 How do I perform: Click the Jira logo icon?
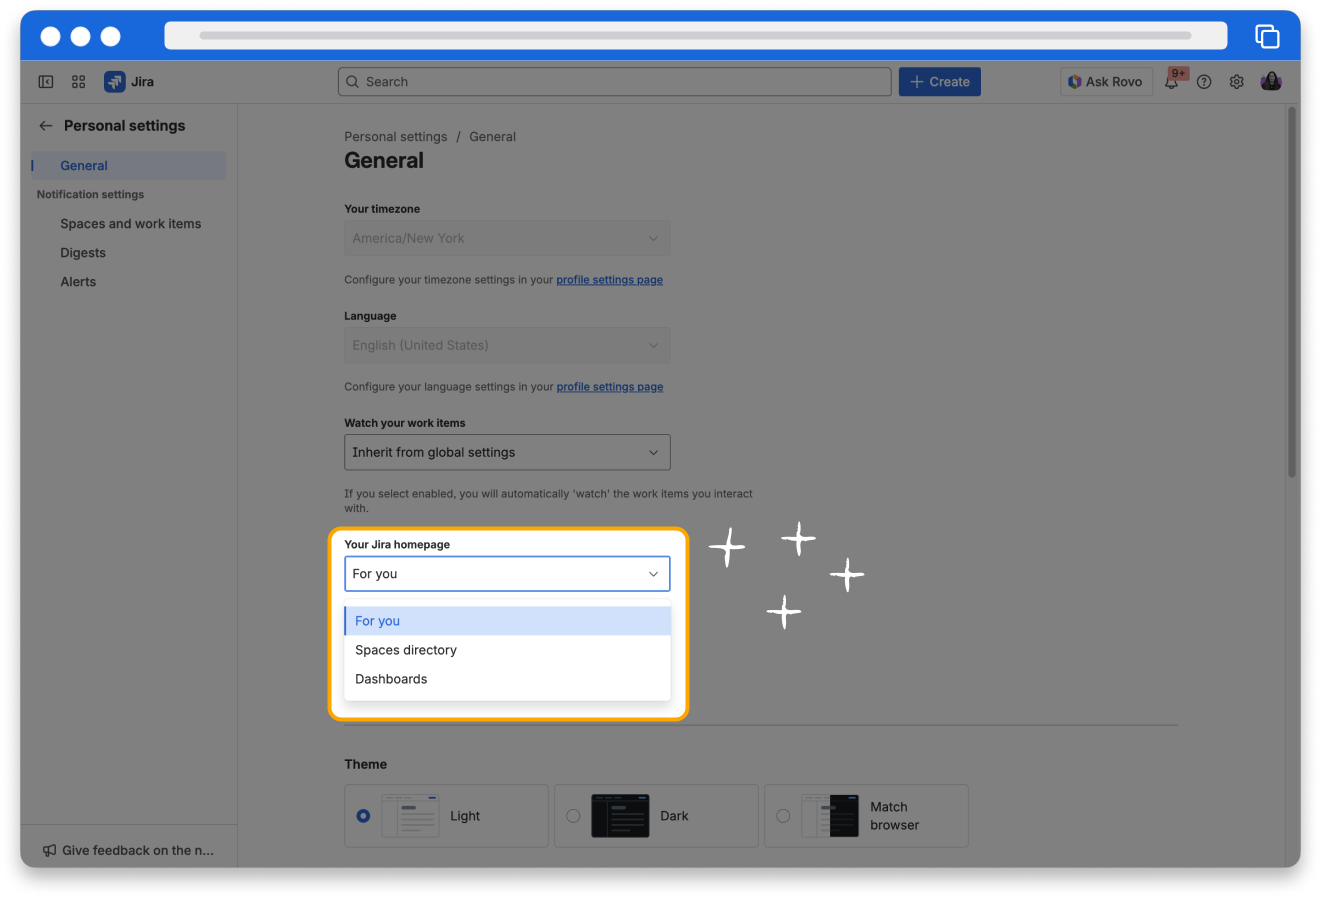[115, 82]
